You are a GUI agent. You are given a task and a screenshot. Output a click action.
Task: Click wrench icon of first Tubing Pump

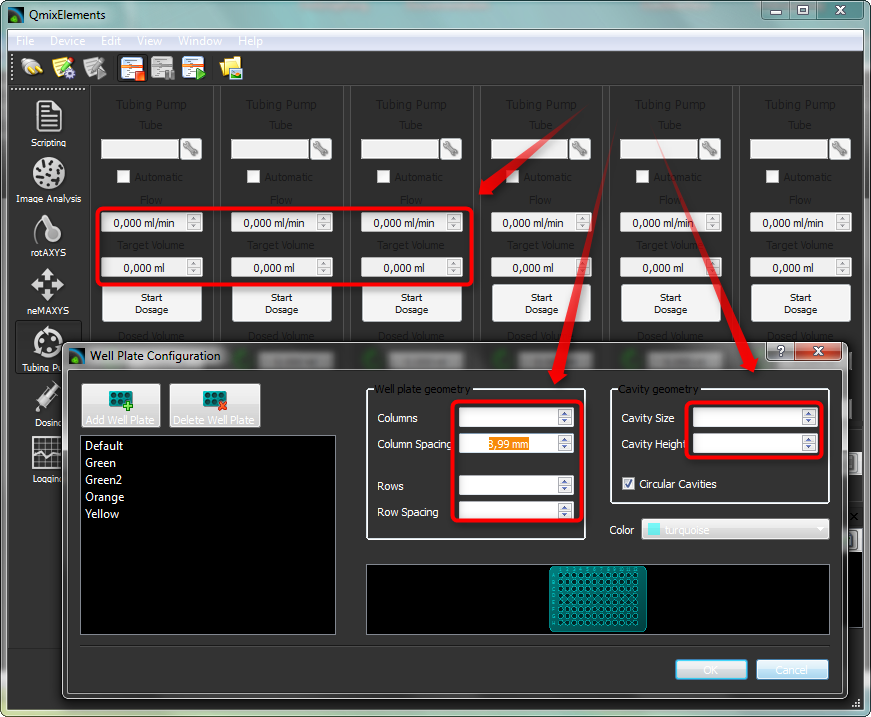pos(191,148)
